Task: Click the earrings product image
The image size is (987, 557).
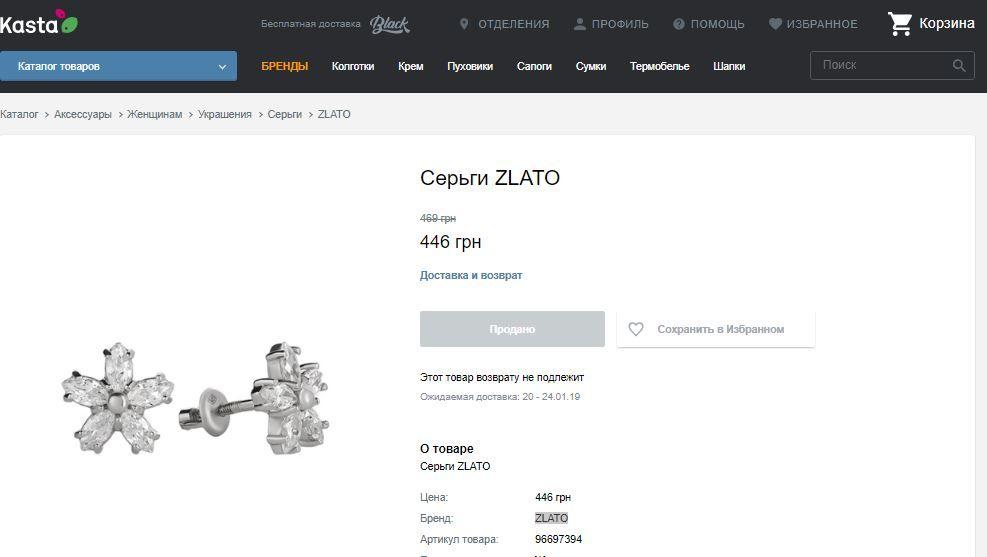Action: coord(197,398)
